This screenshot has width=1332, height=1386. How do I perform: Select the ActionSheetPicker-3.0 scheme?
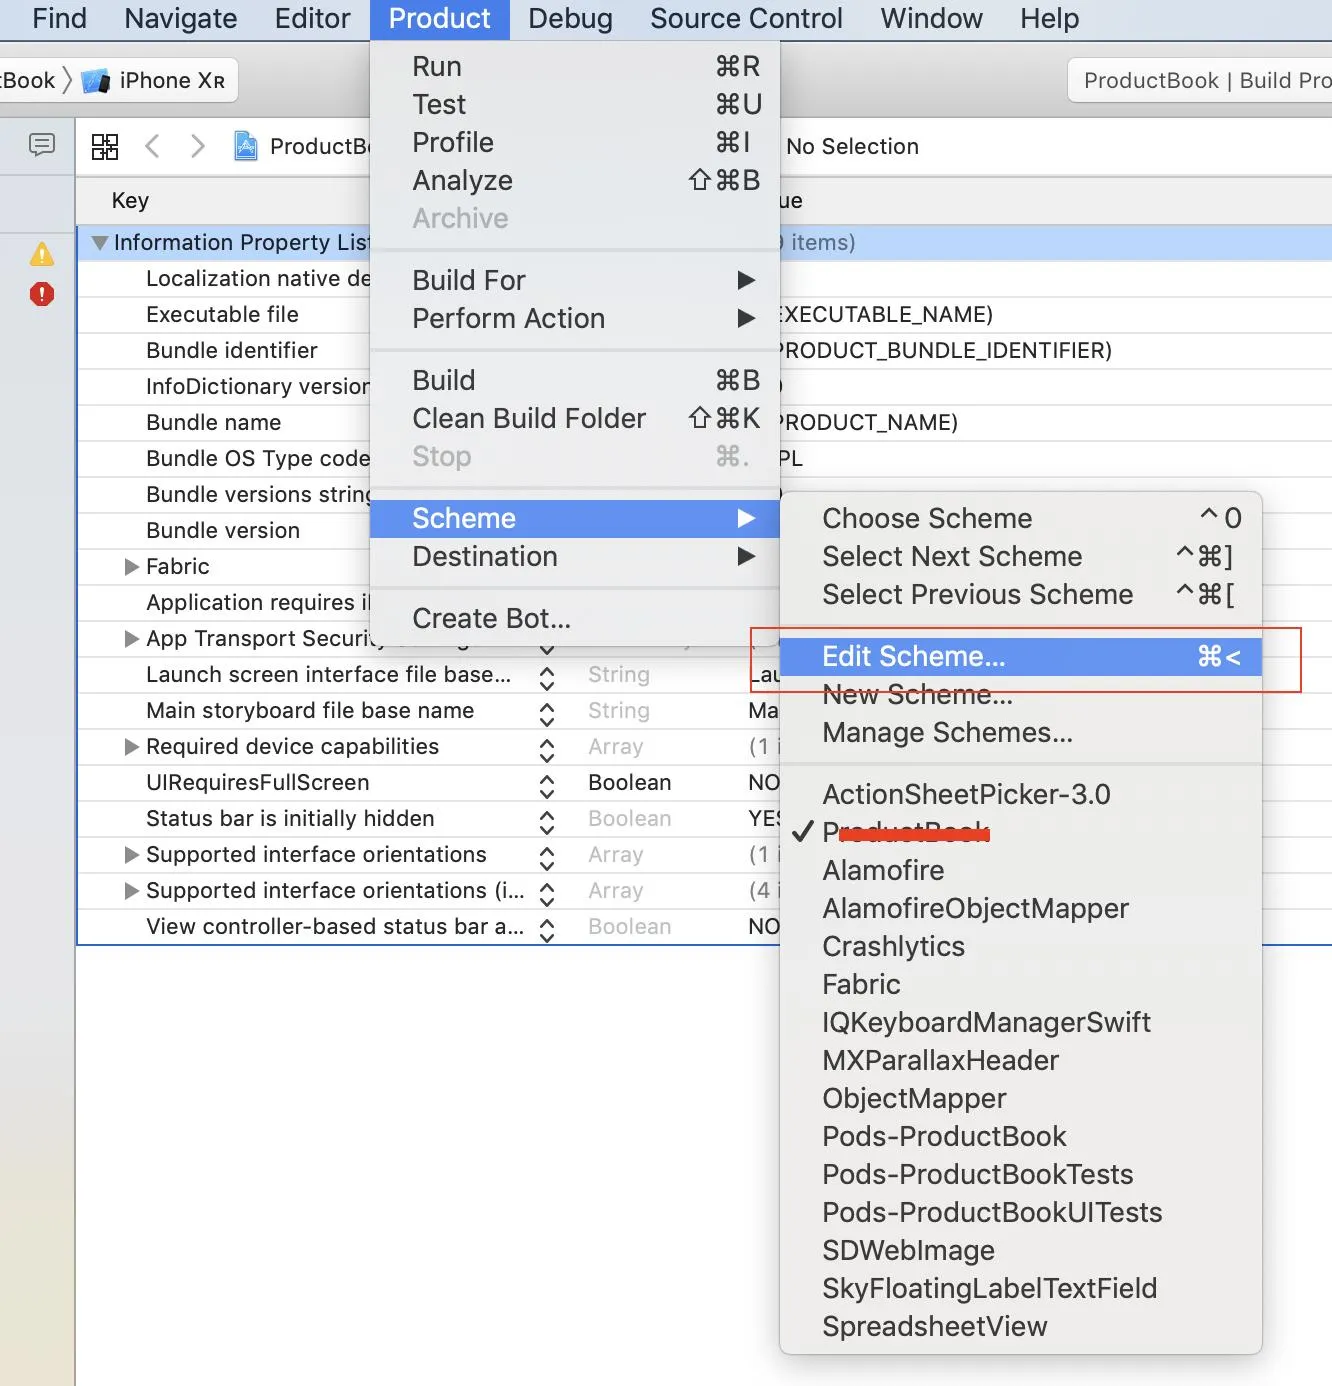click(x=1021, y=794)
